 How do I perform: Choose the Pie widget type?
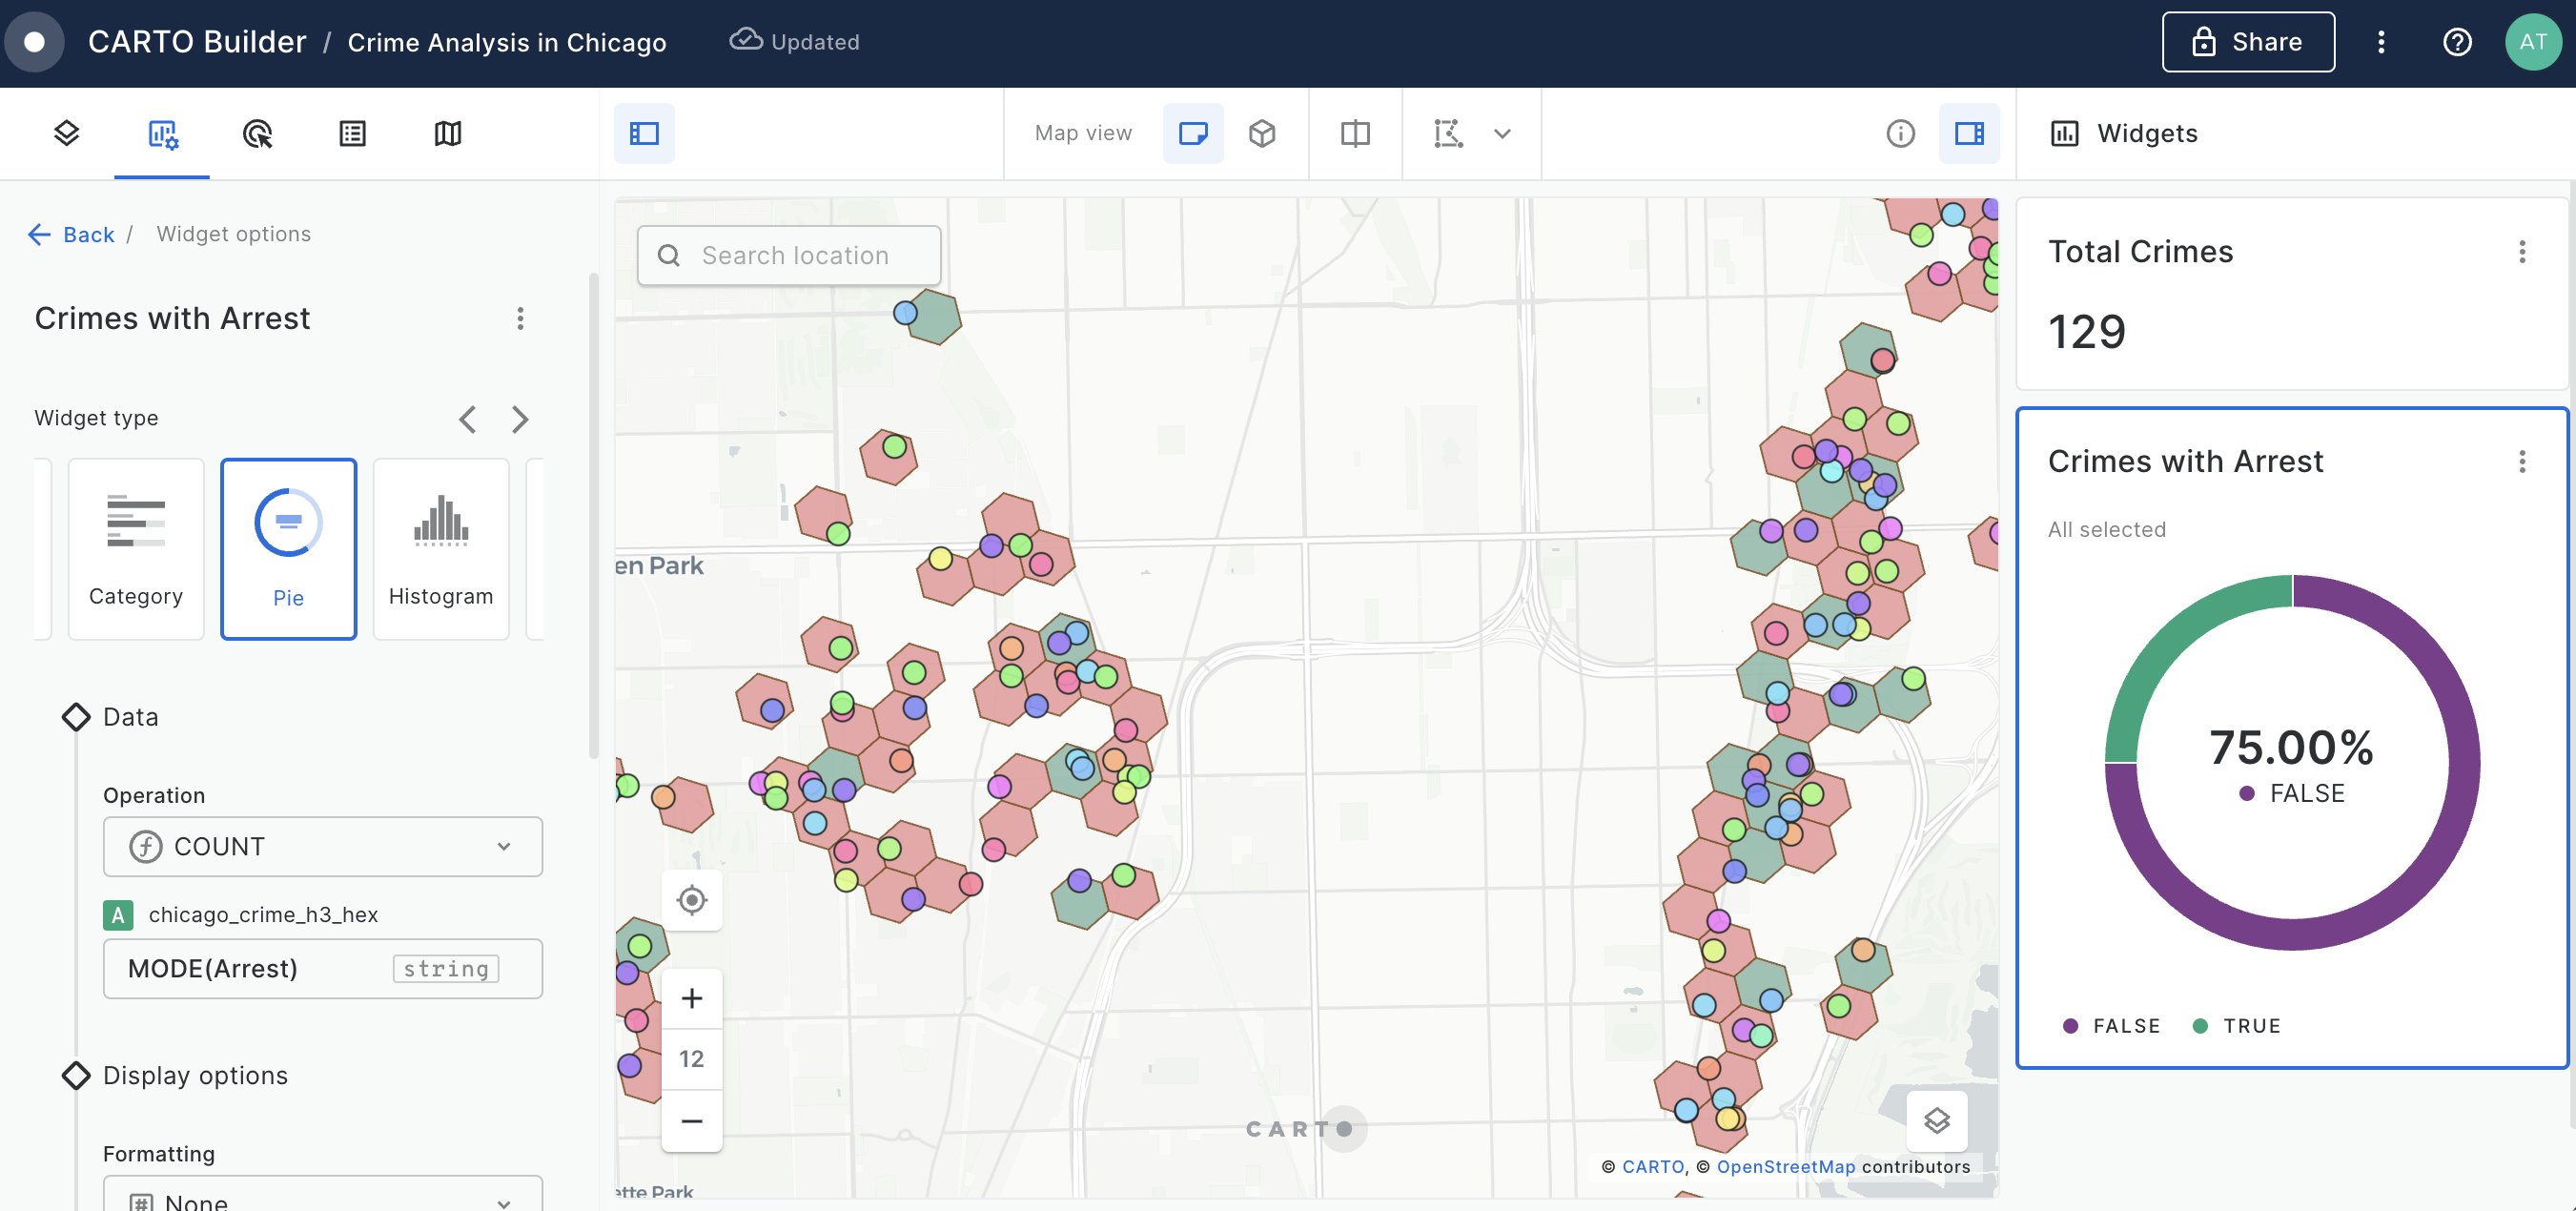pos(288,549)
